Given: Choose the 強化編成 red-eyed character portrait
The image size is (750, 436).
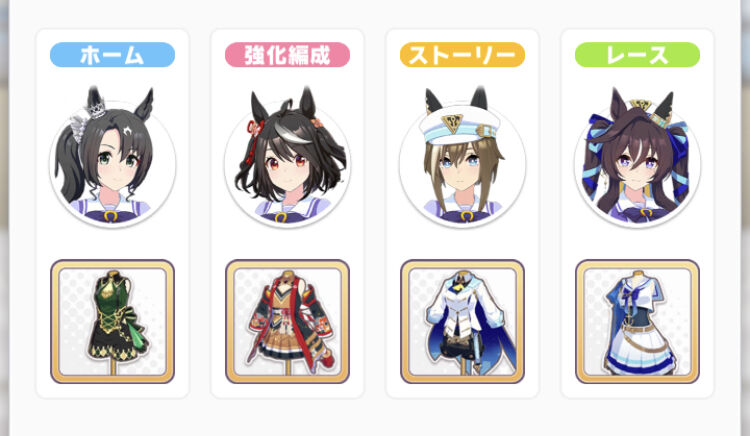Looking at the screenshot, I should coord(287,157).
